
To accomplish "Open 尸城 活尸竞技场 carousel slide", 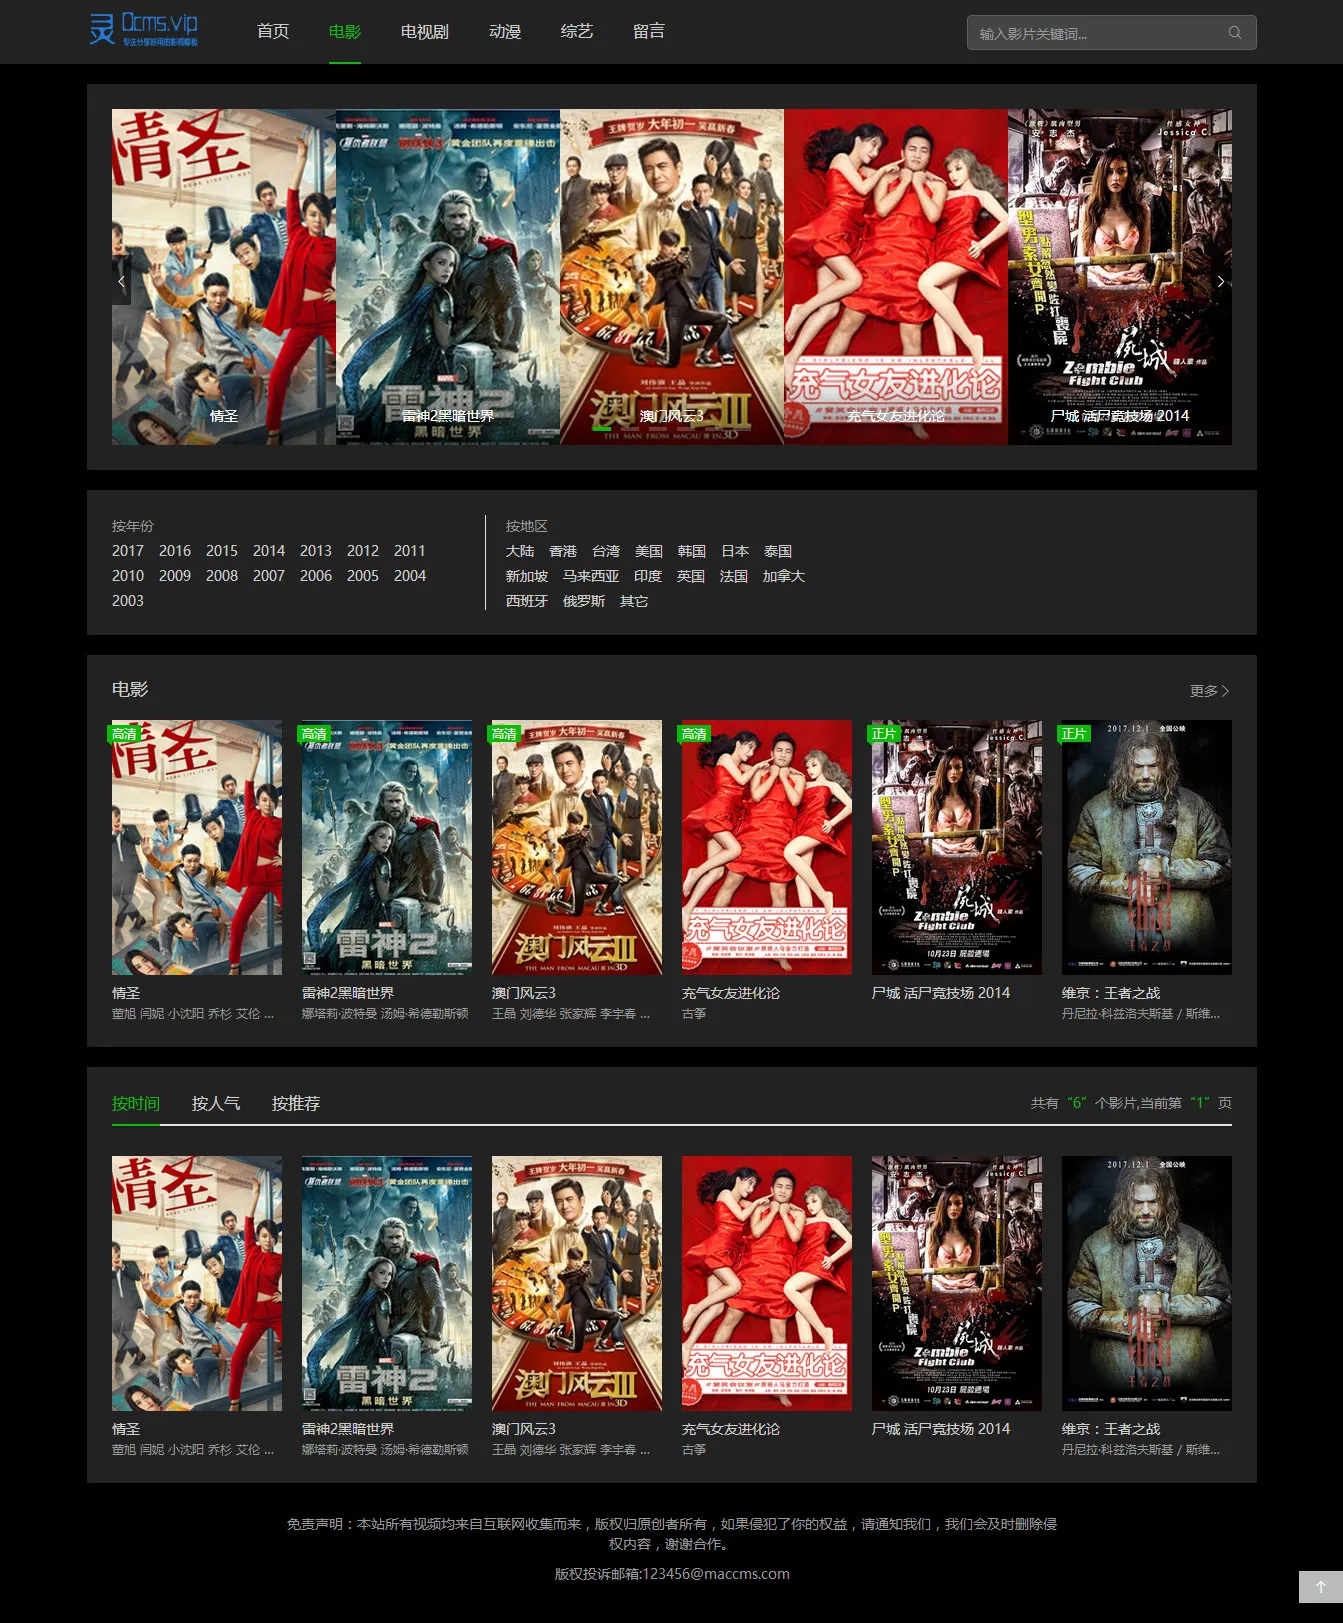I will [x=1120, y=277].
